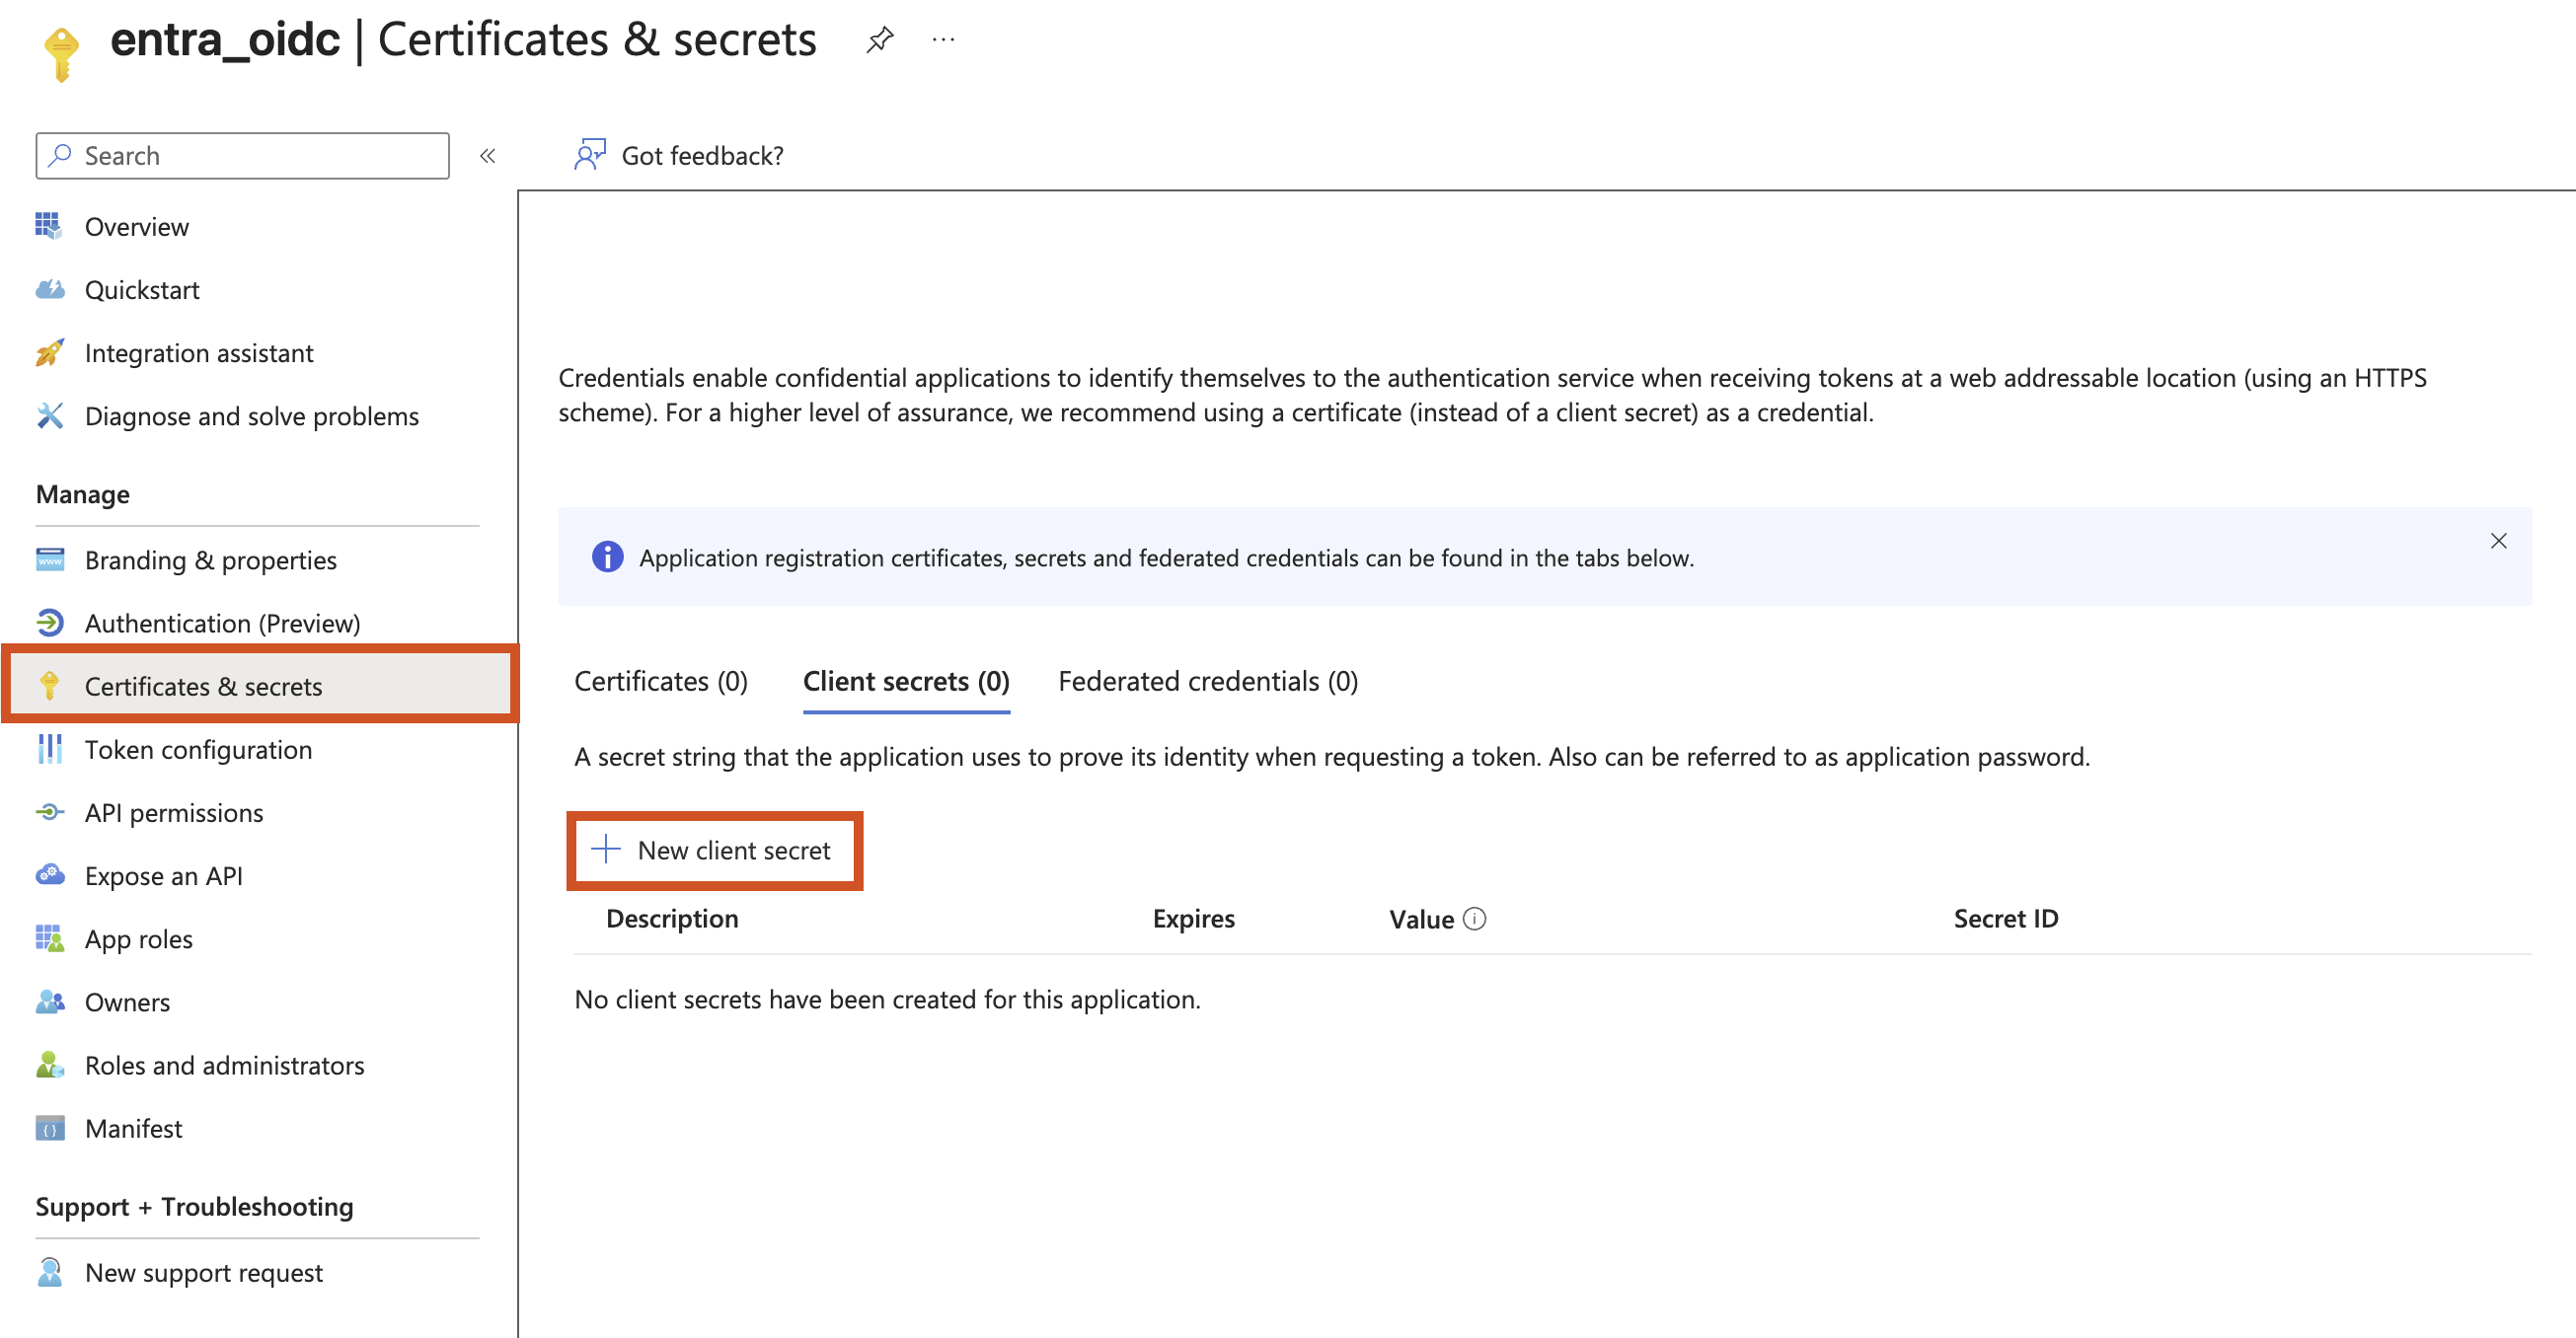The image size is (2576, 1338).
Task: Open Authentication (Preview)
Action: tap(223, 623)
